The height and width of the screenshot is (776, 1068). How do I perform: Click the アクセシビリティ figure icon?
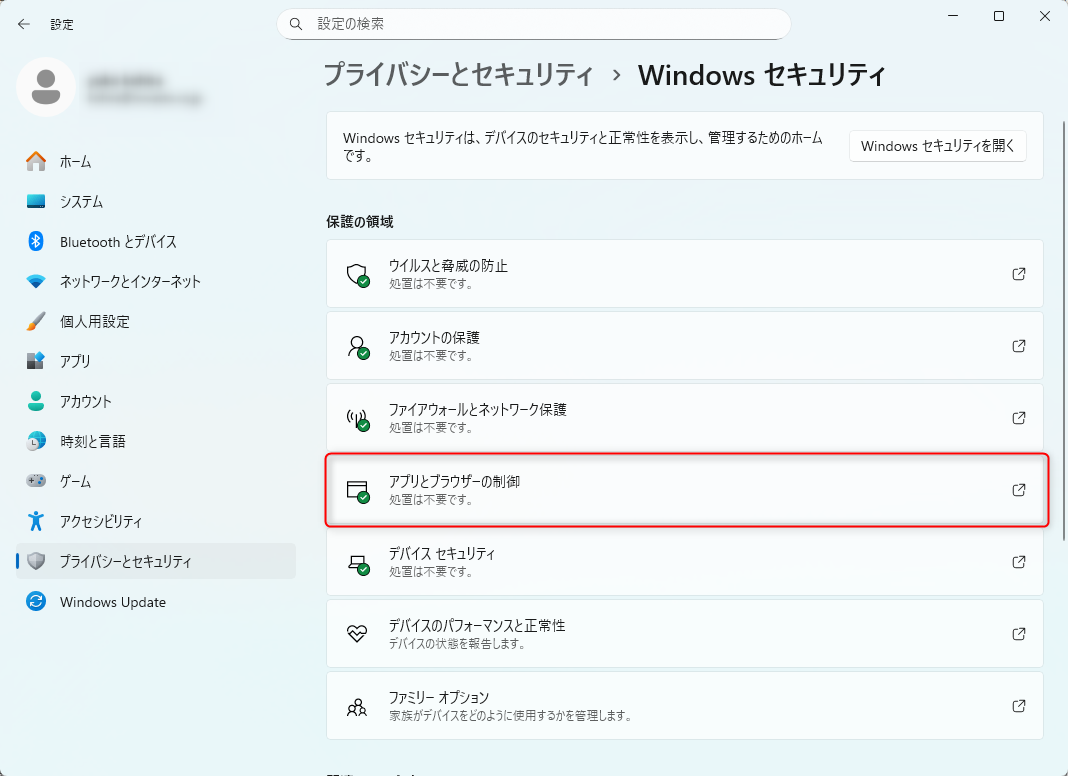(35, 521)
